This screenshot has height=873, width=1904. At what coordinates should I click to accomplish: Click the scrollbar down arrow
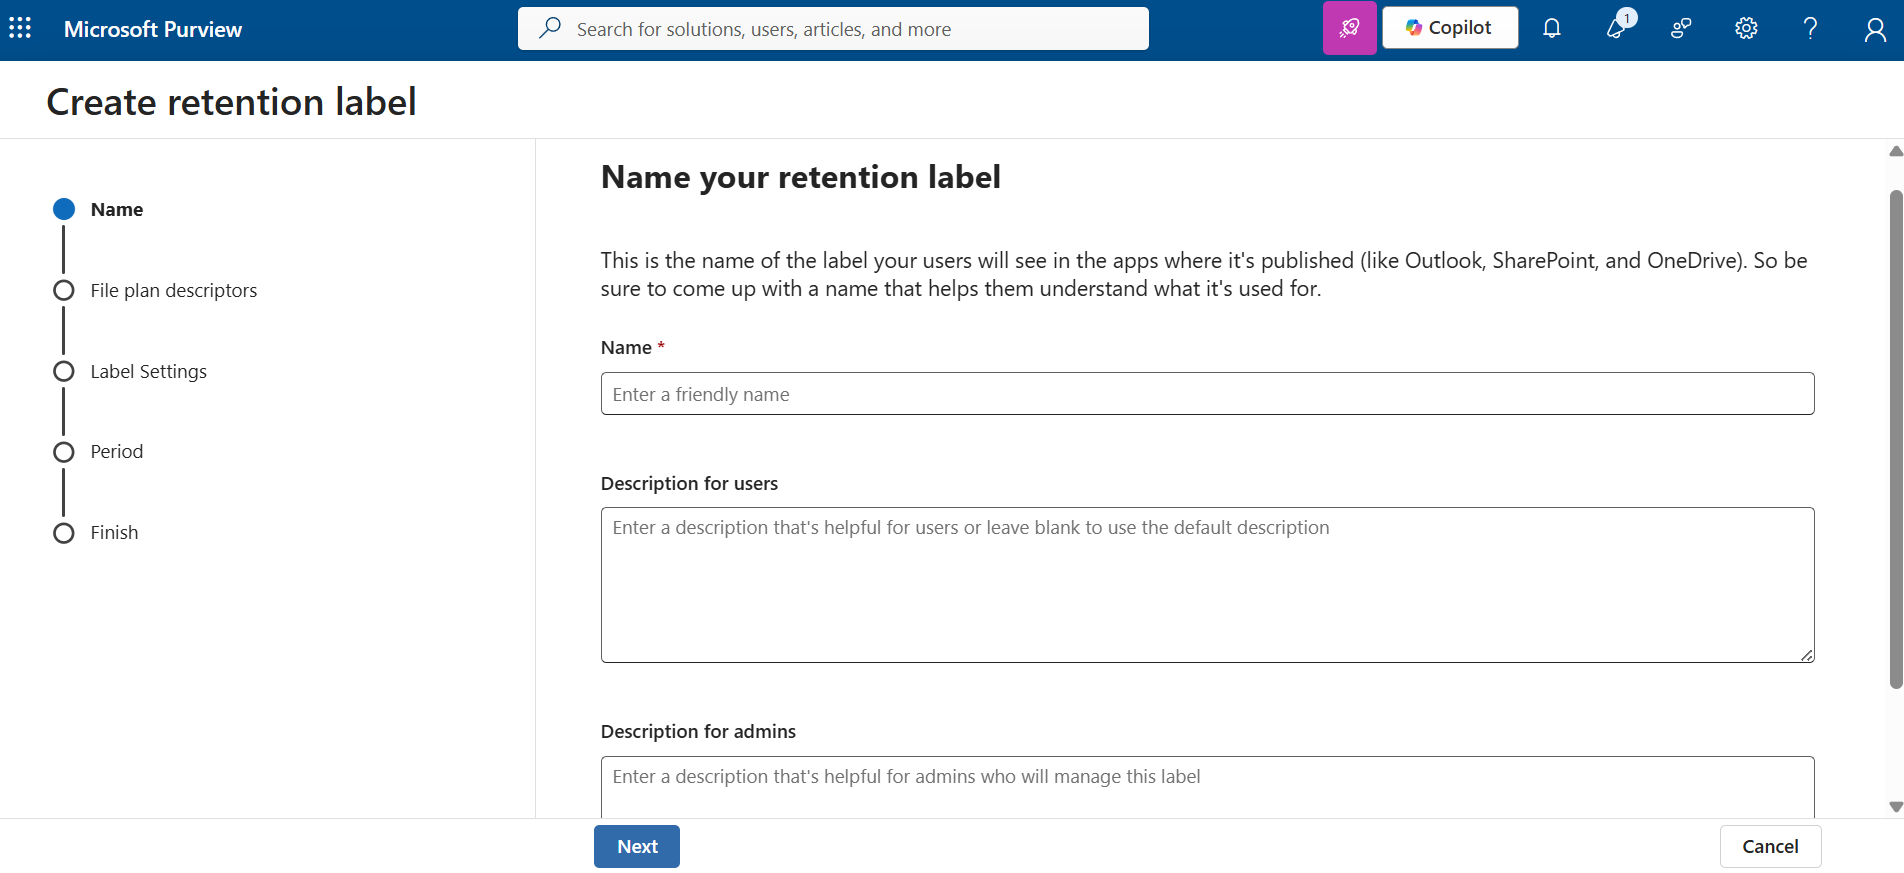click(1895, 807)
